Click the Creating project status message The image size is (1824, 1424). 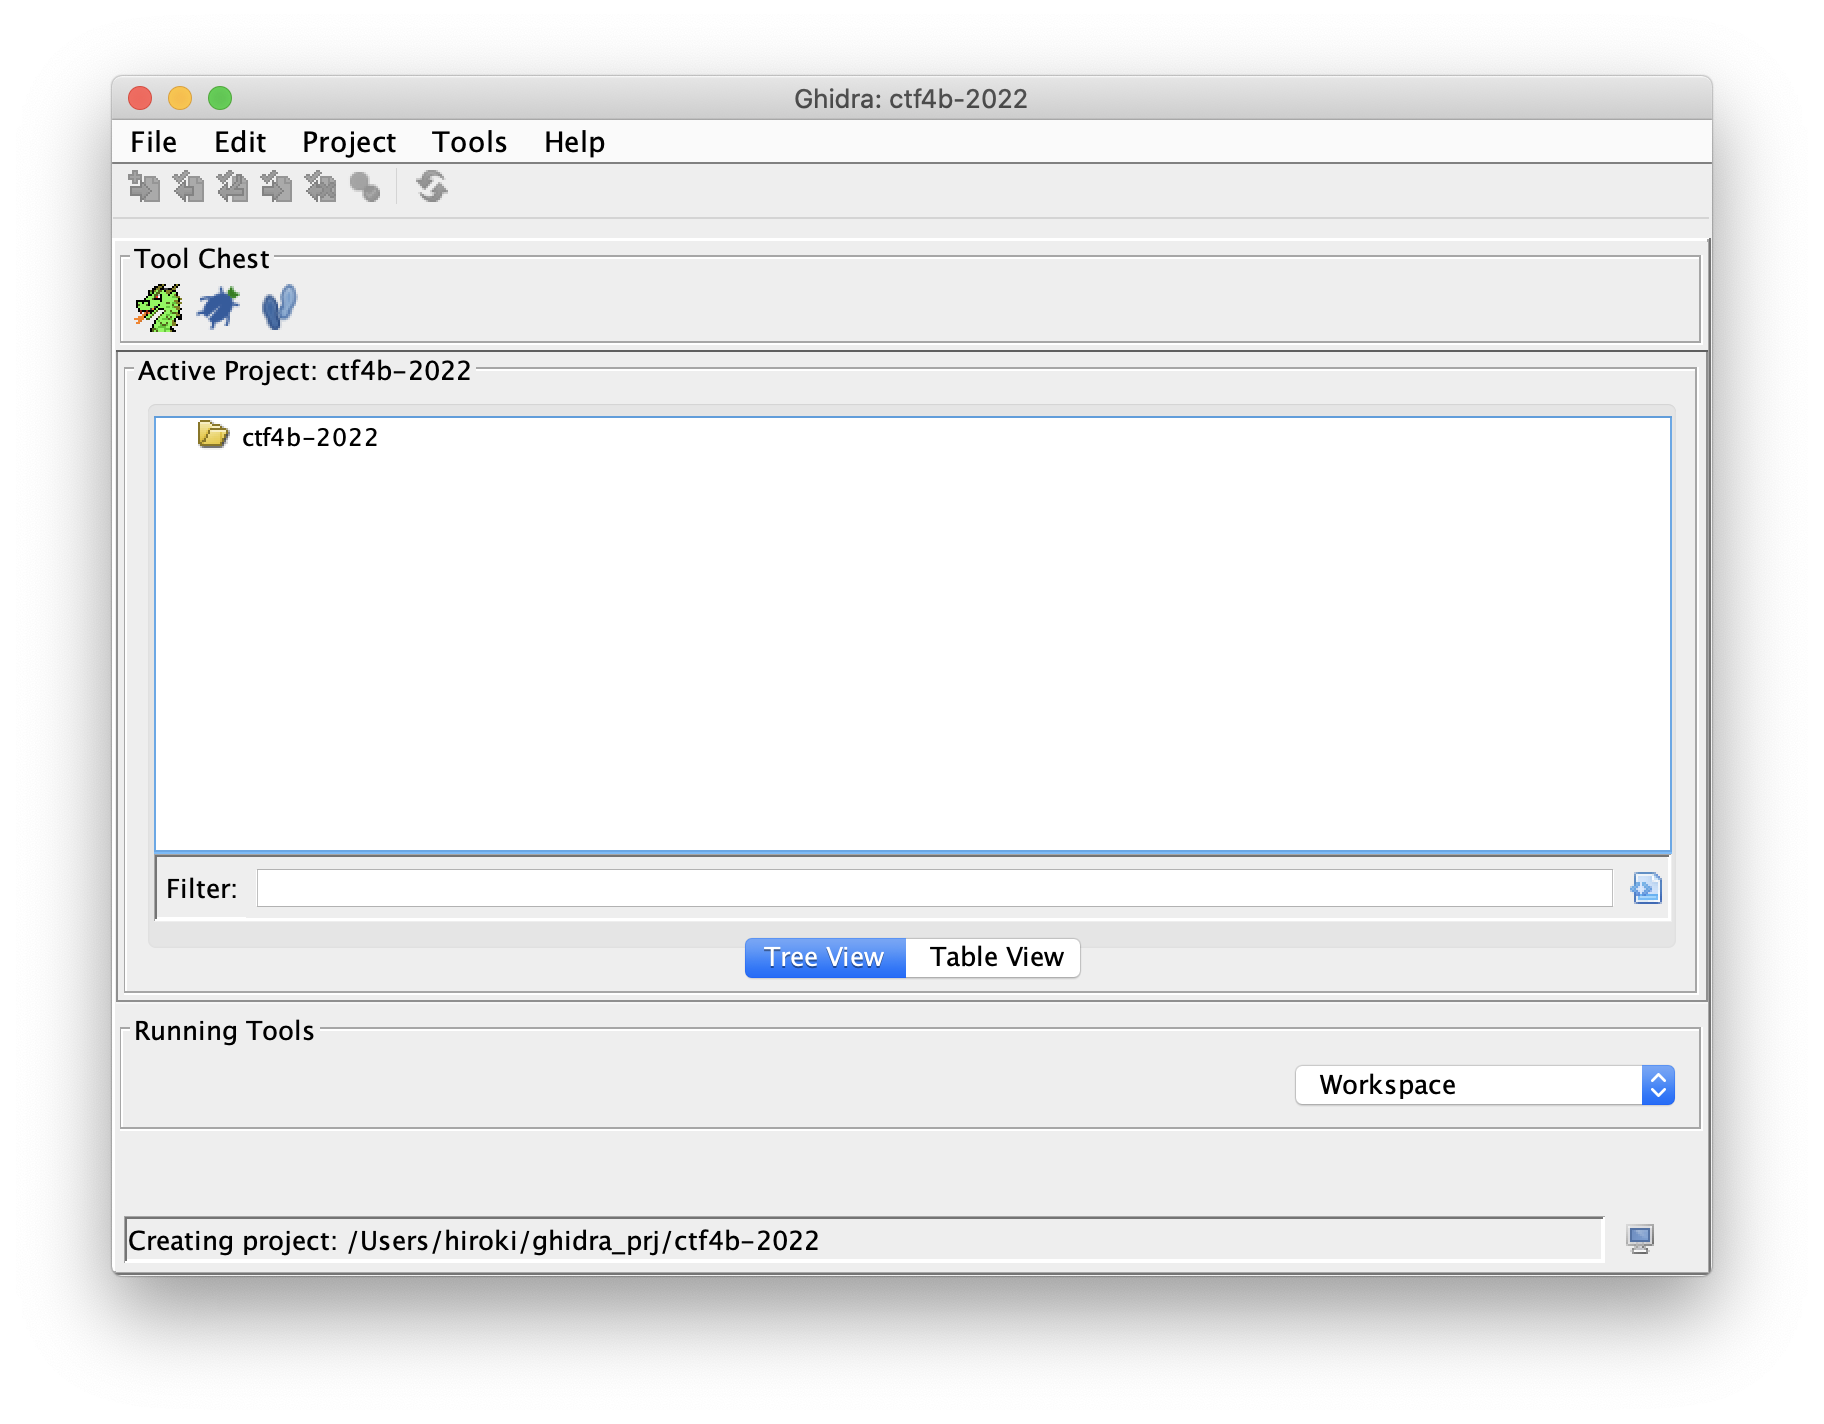473,1241
